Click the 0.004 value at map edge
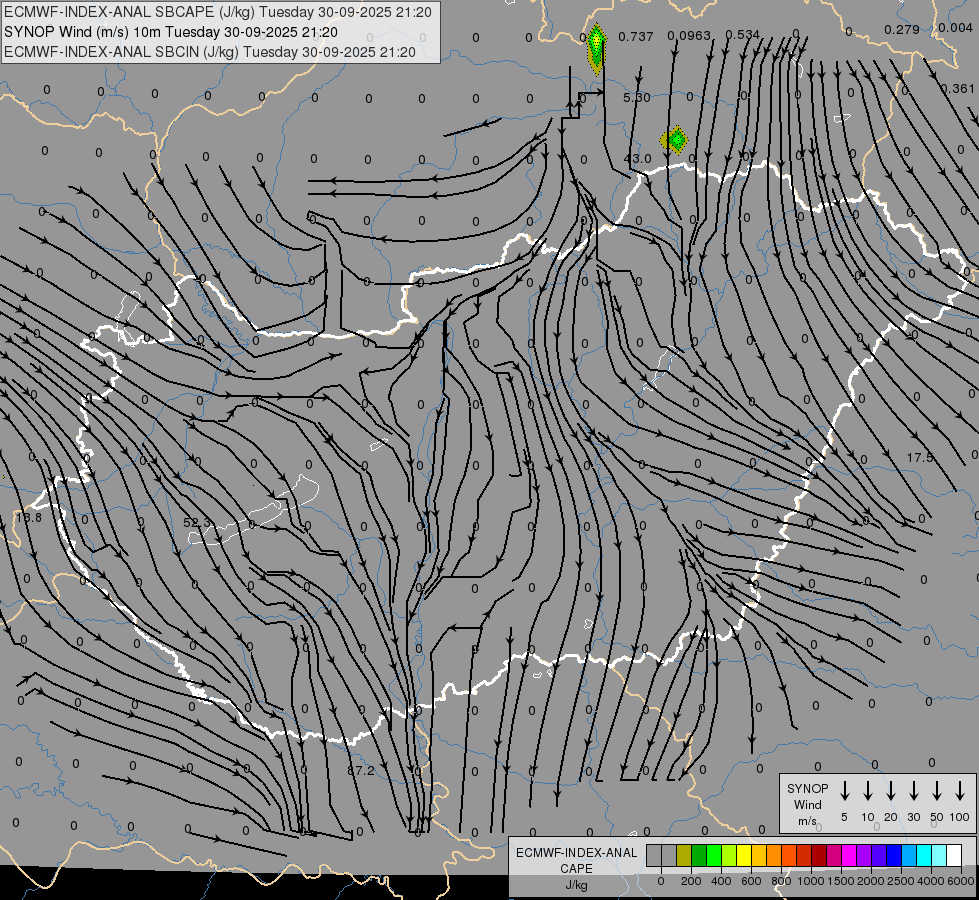This screenshot has width=979, height=900. click(955, 27)
